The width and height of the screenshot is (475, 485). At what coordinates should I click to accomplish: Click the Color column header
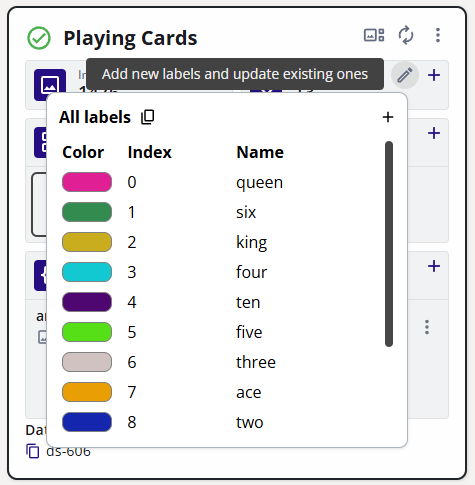click(83, 152)
